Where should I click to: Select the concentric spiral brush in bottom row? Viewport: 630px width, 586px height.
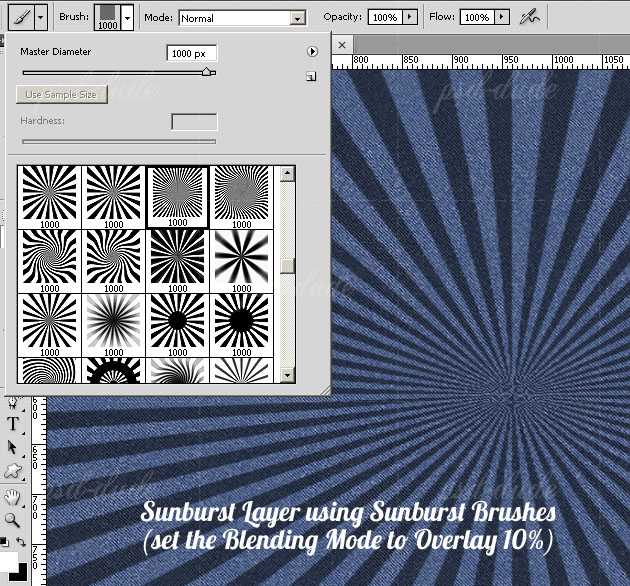49,370
